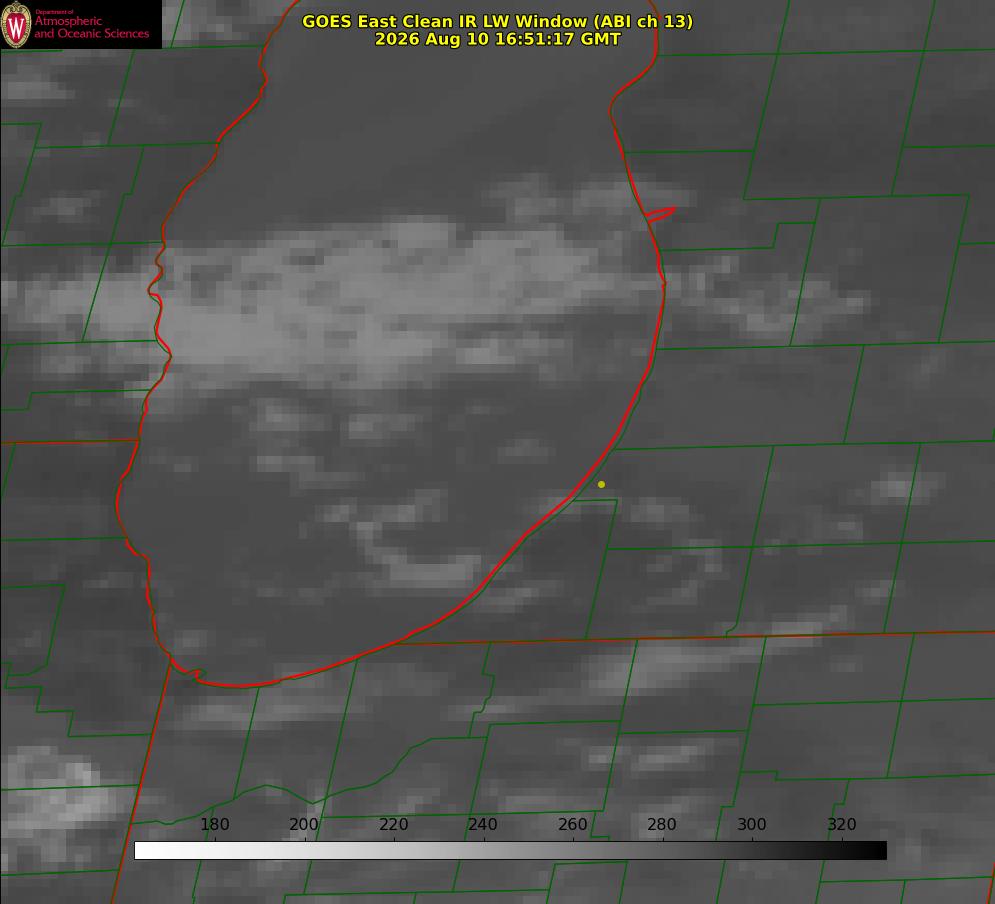Click the yellow location marker dot
Viewport: 995px width, 904px height.
click(x=601, y=484)
